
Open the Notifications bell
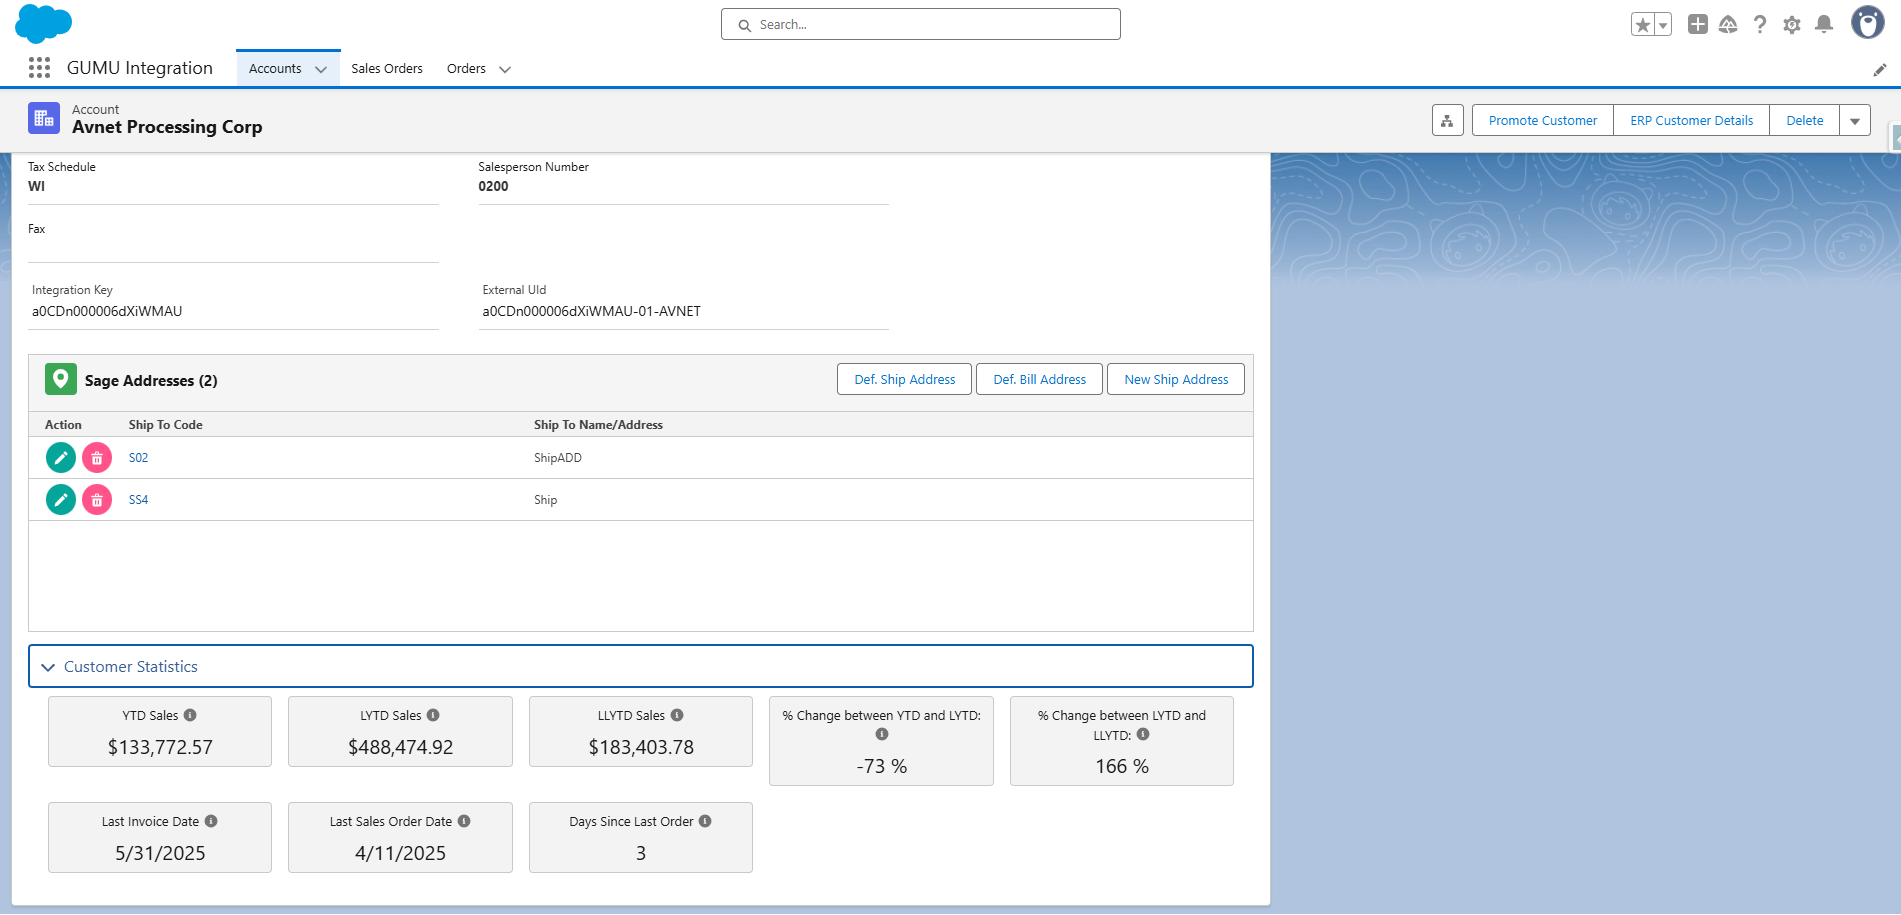tap(1824, 24)
